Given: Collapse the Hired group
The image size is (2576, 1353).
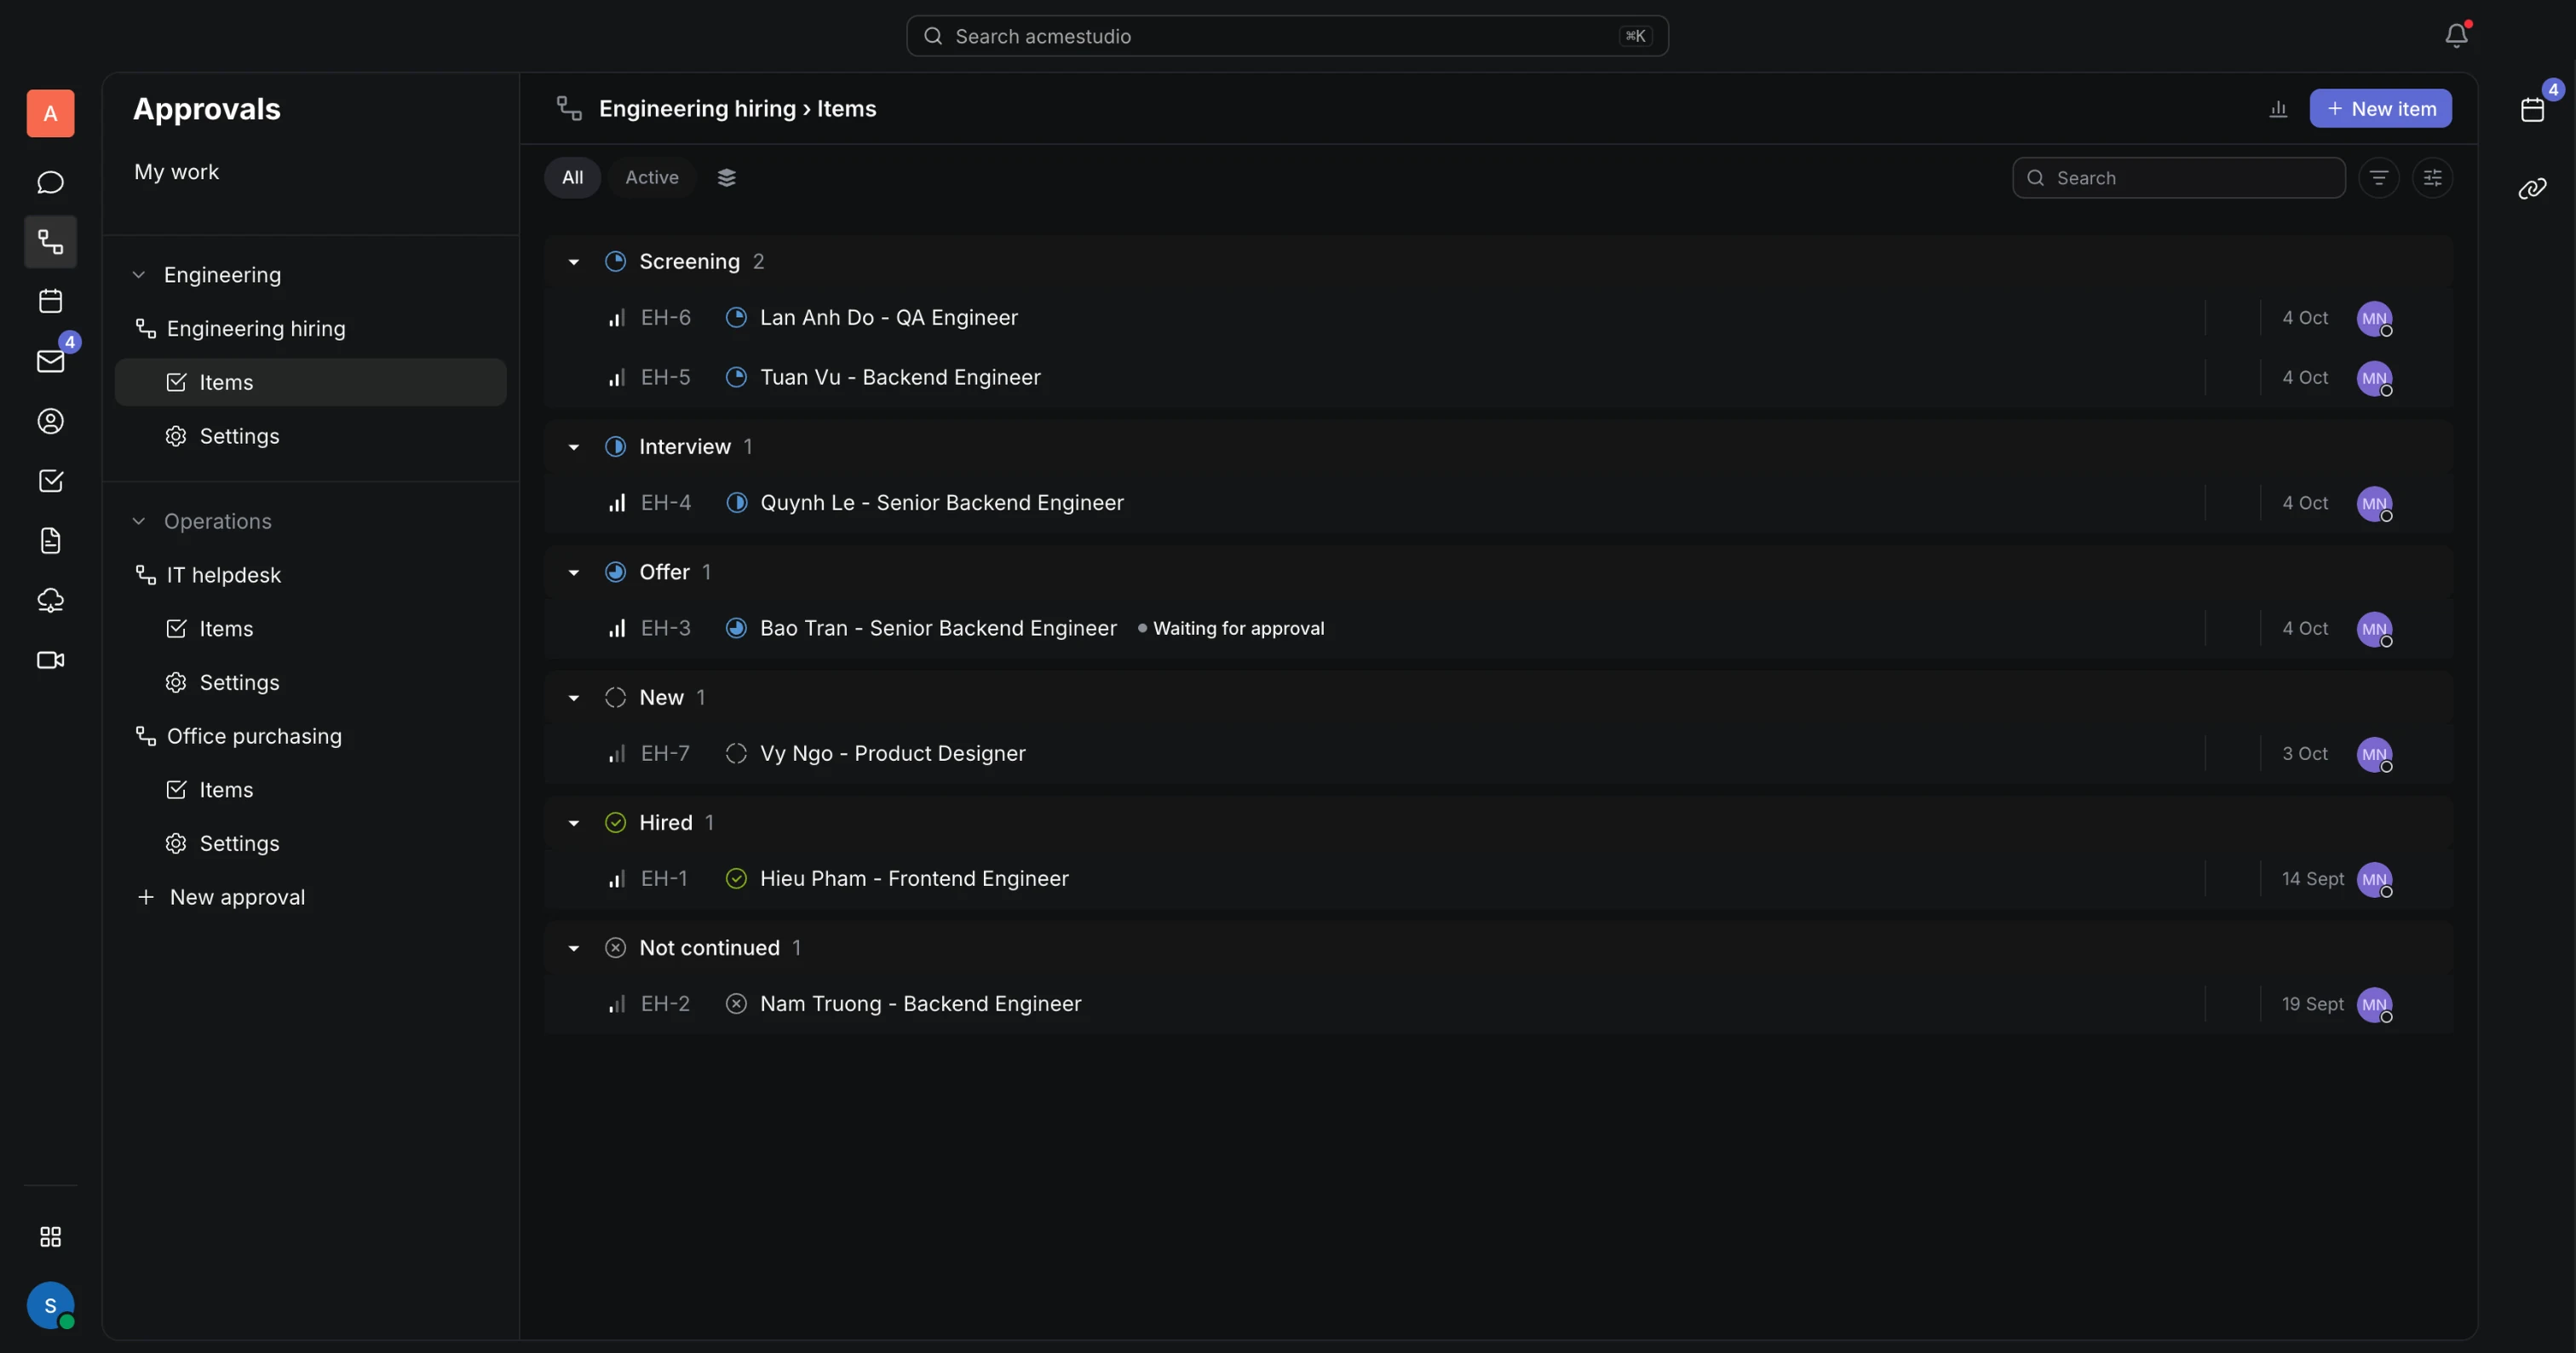Looking at the screenshot, I should 574,823.
